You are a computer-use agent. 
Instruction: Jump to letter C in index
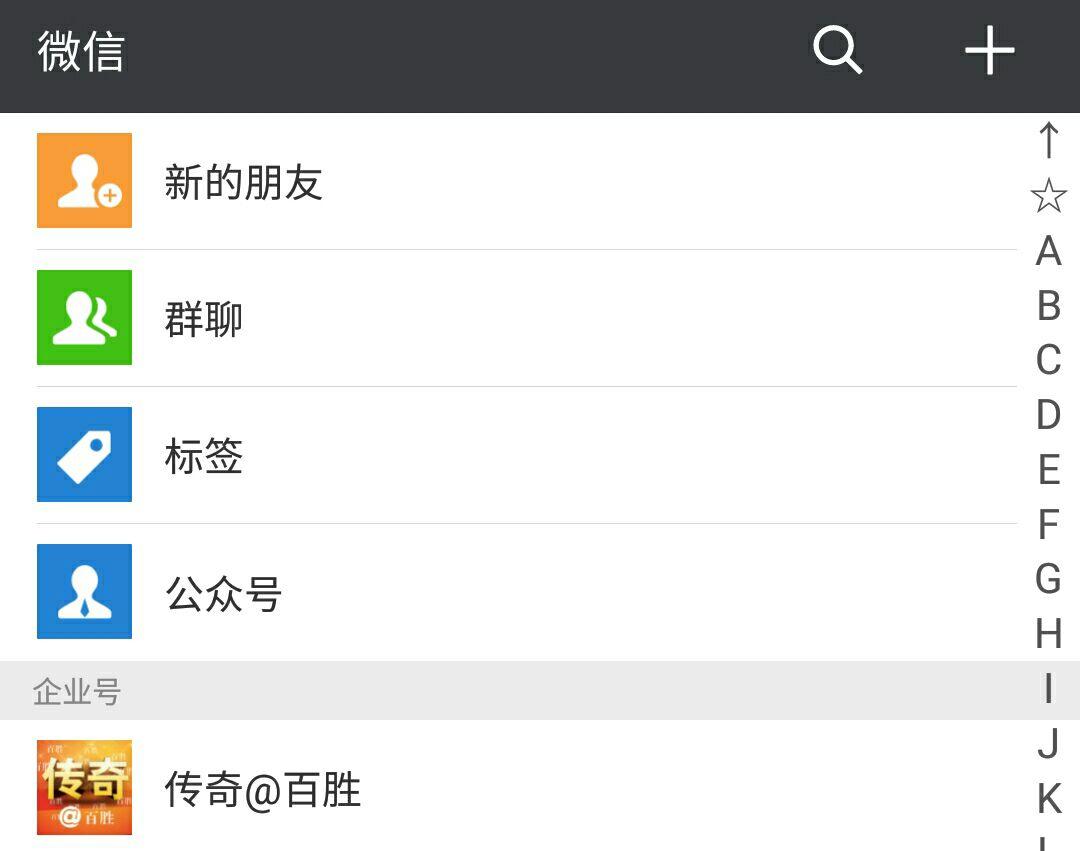pyautogui.click(x=1048, y=360)
